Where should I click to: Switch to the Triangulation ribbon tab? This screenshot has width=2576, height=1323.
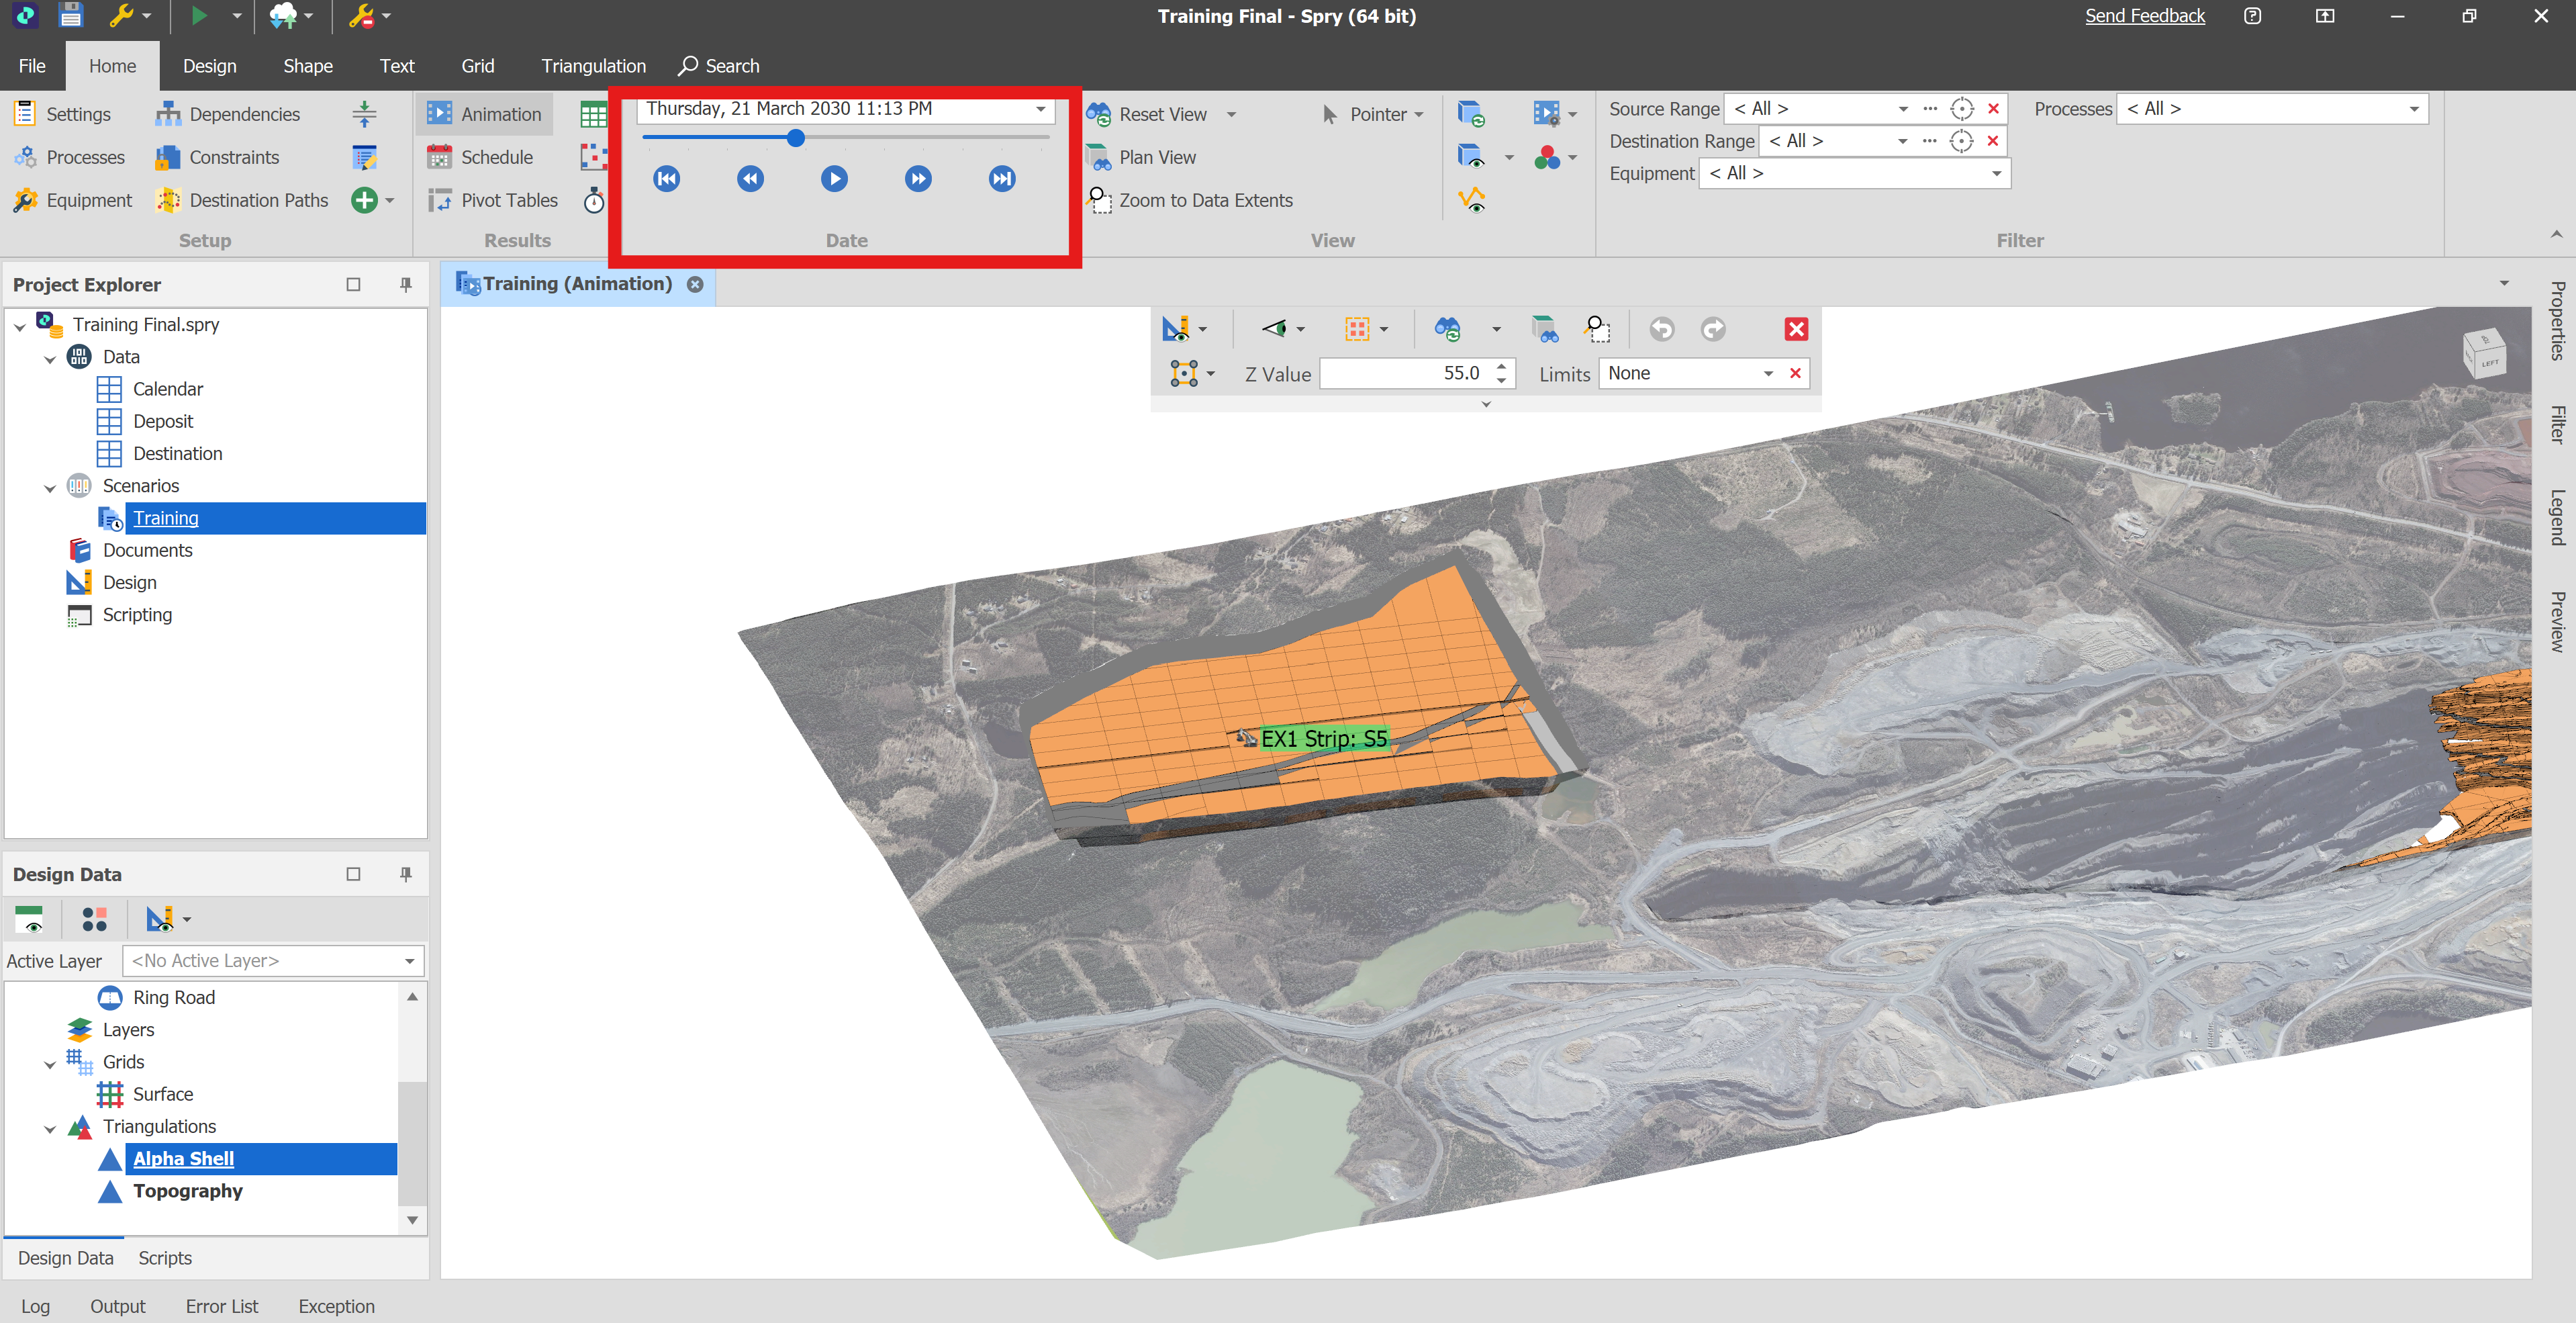click(593, 65)
